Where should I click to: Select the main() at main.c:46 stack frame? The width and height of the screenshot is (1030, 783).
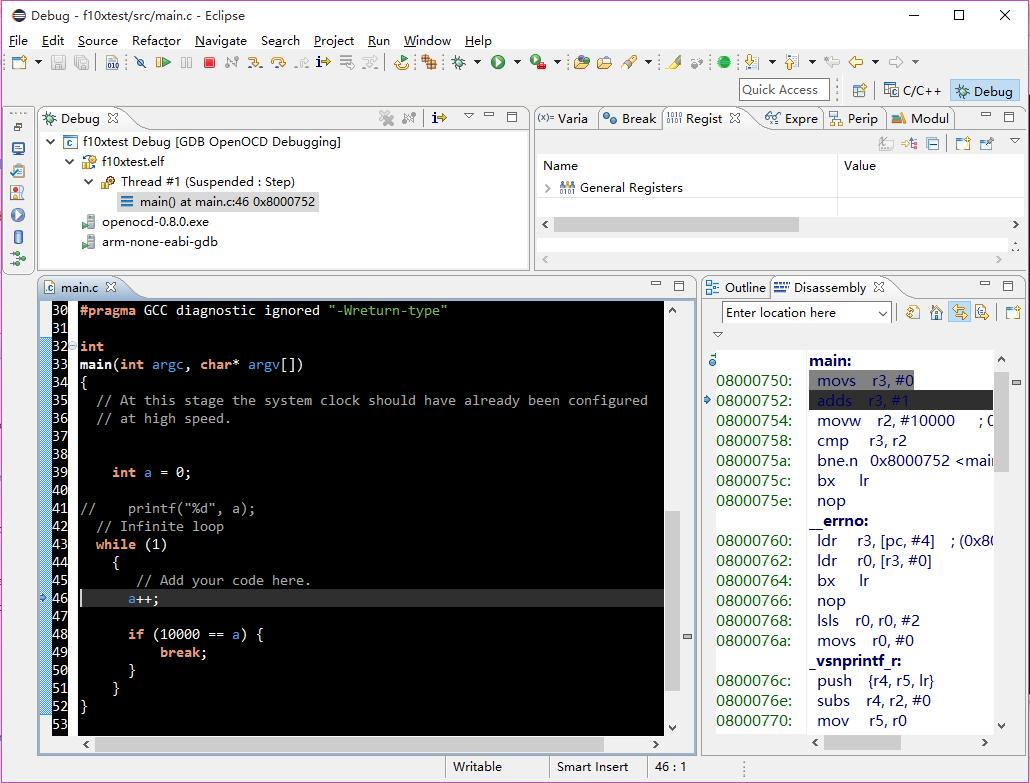[x=226, y=202]
